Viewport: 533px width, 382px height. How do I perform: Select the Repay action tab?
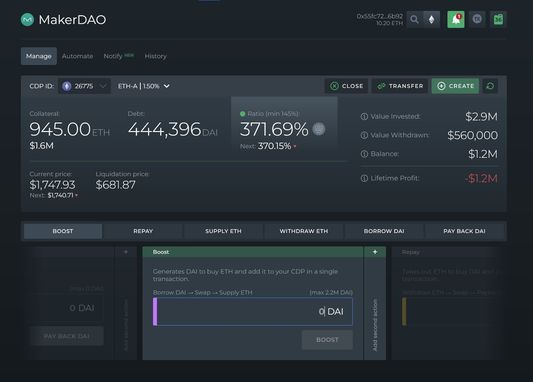pos(143,231)
